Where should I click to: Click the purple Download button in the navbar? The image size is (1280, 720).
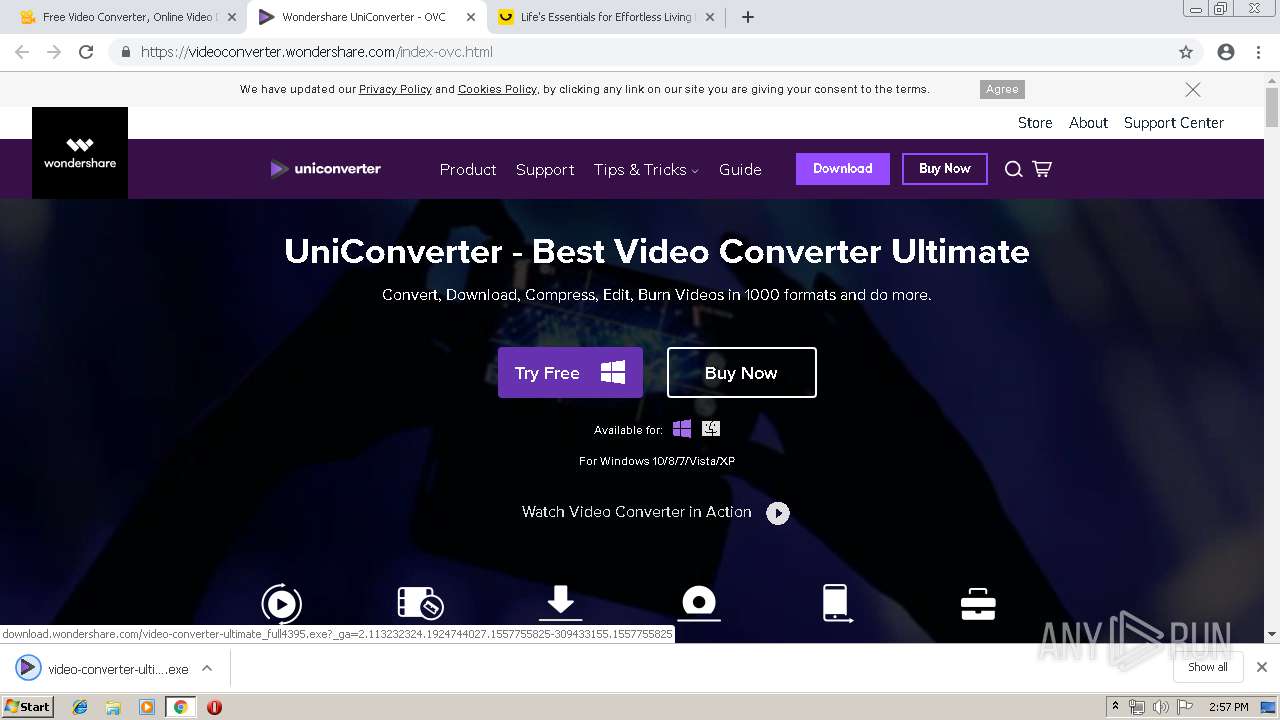[x=843, y=169]
